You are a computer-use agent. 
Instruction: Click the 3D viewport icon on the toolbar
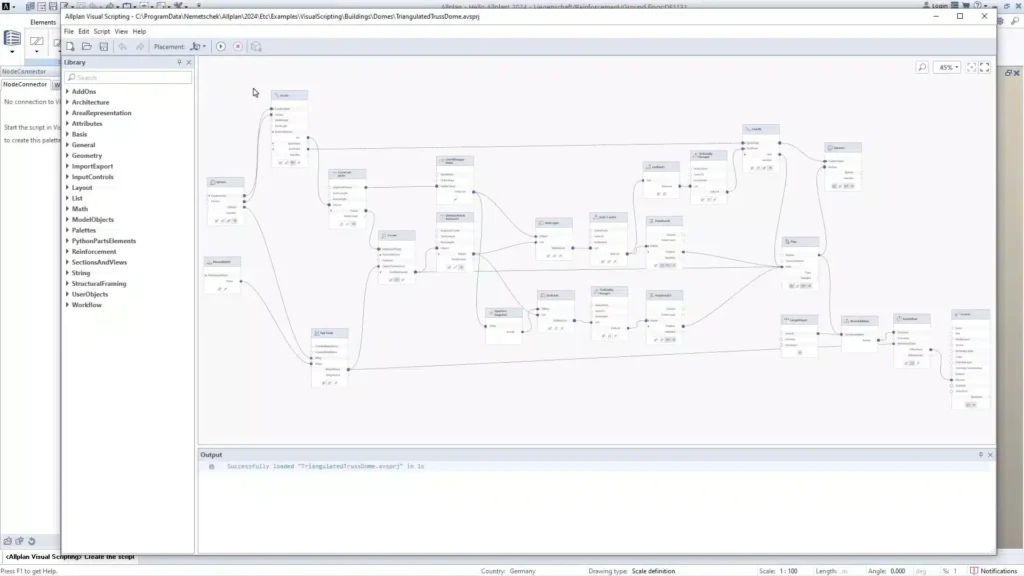click(x=256, y=46)
